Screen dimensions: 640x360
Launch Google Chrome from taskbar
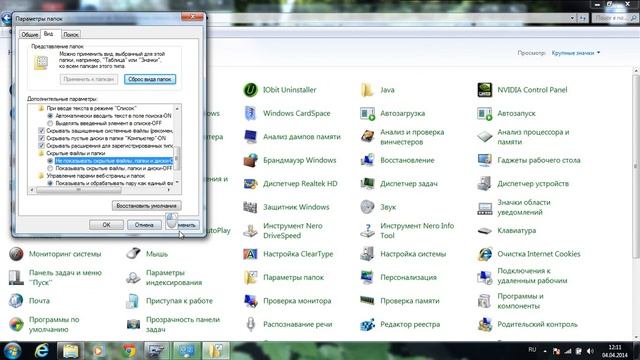pyautogui.click(x=129, y=351)
